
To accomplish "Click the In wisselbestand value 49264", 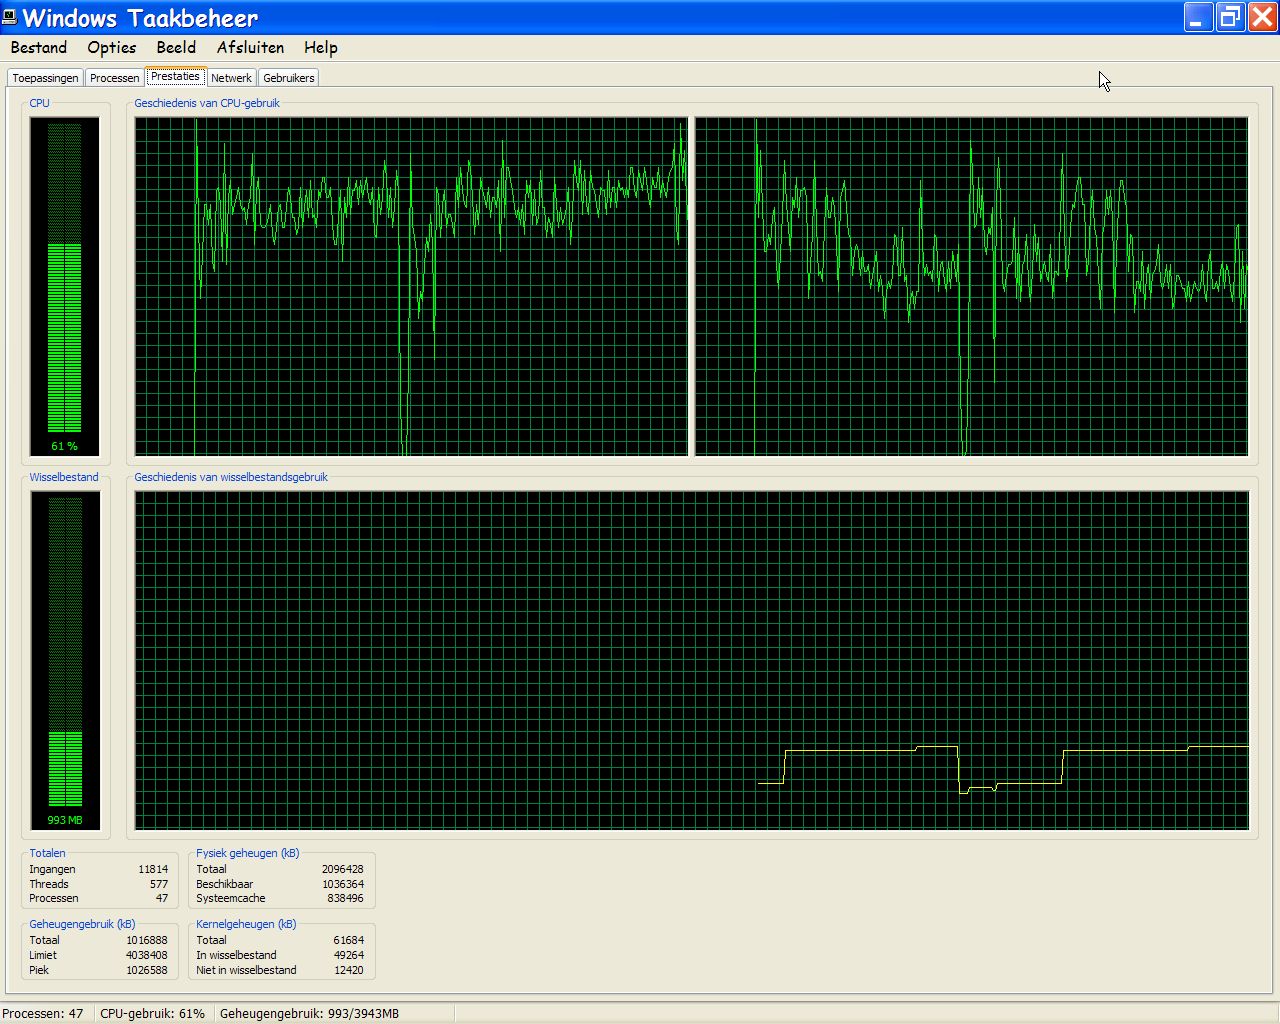I will click(x=348, y=955).
